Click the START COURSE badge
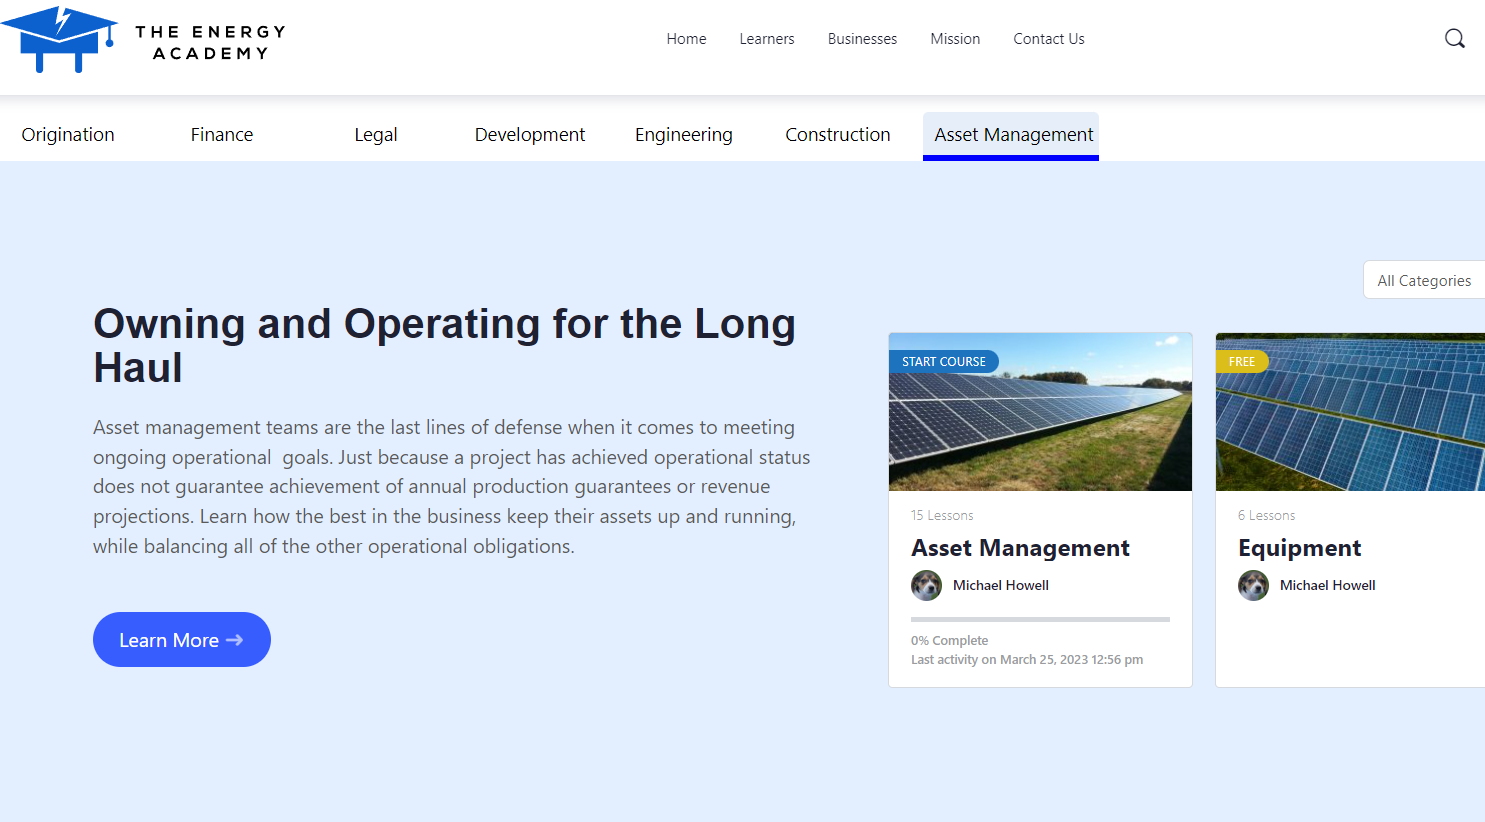Screen dimensions: 1485x822 pos(943,362)
